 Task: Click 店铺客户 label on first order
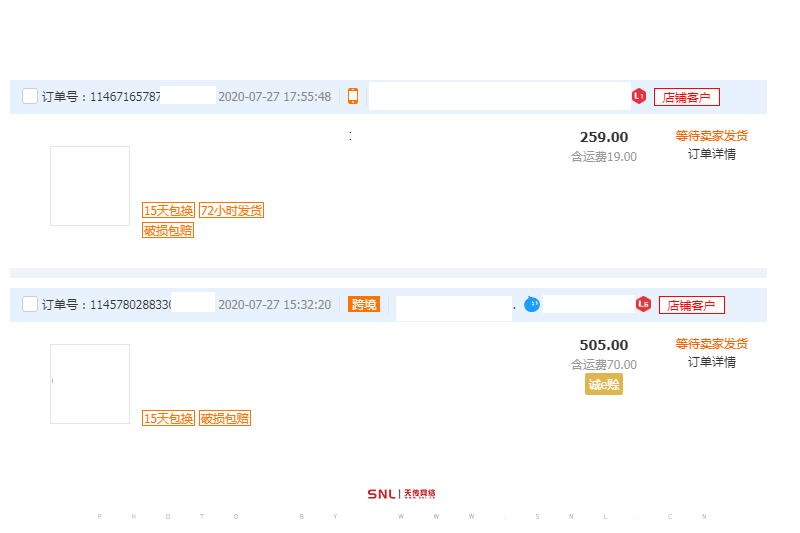coord(687,97)
